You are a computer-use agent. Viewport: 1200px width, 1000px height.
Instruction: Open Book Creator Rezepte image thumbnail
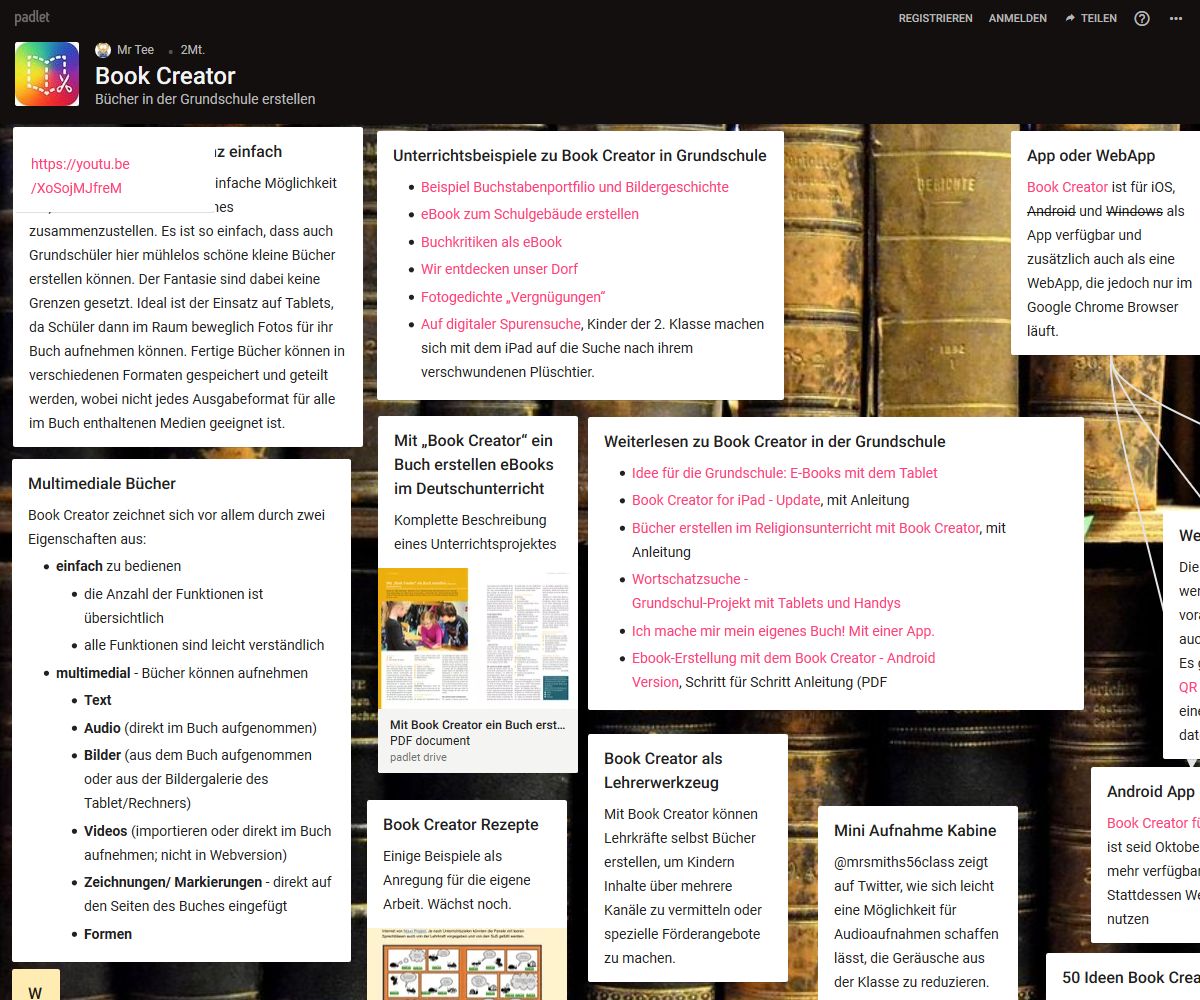click(467, 964)
